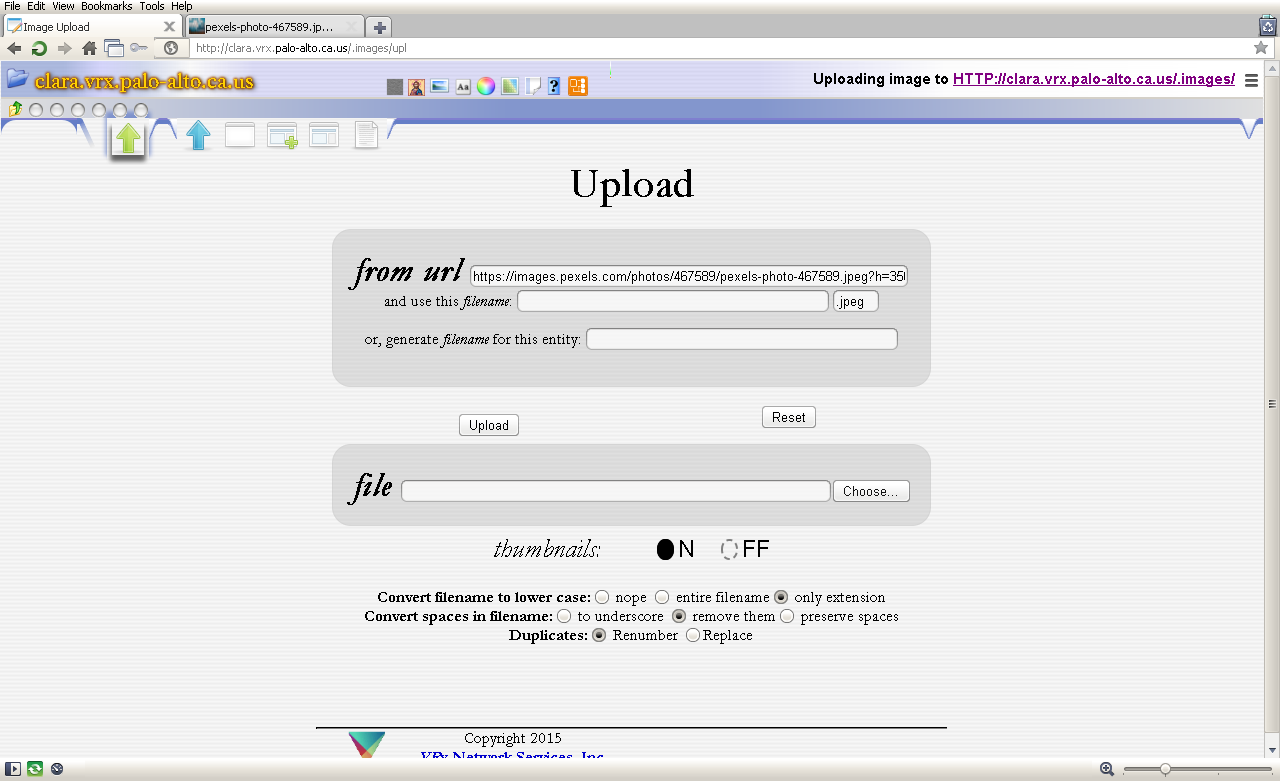Click the Choose... file button
1280x781 pixels.
tap(871, 491)
